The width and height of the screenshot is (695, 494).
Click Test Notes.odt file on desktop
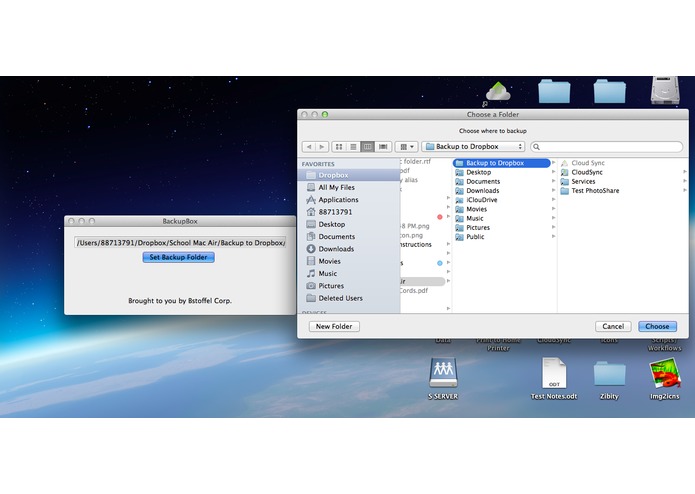tap(554, 379)
